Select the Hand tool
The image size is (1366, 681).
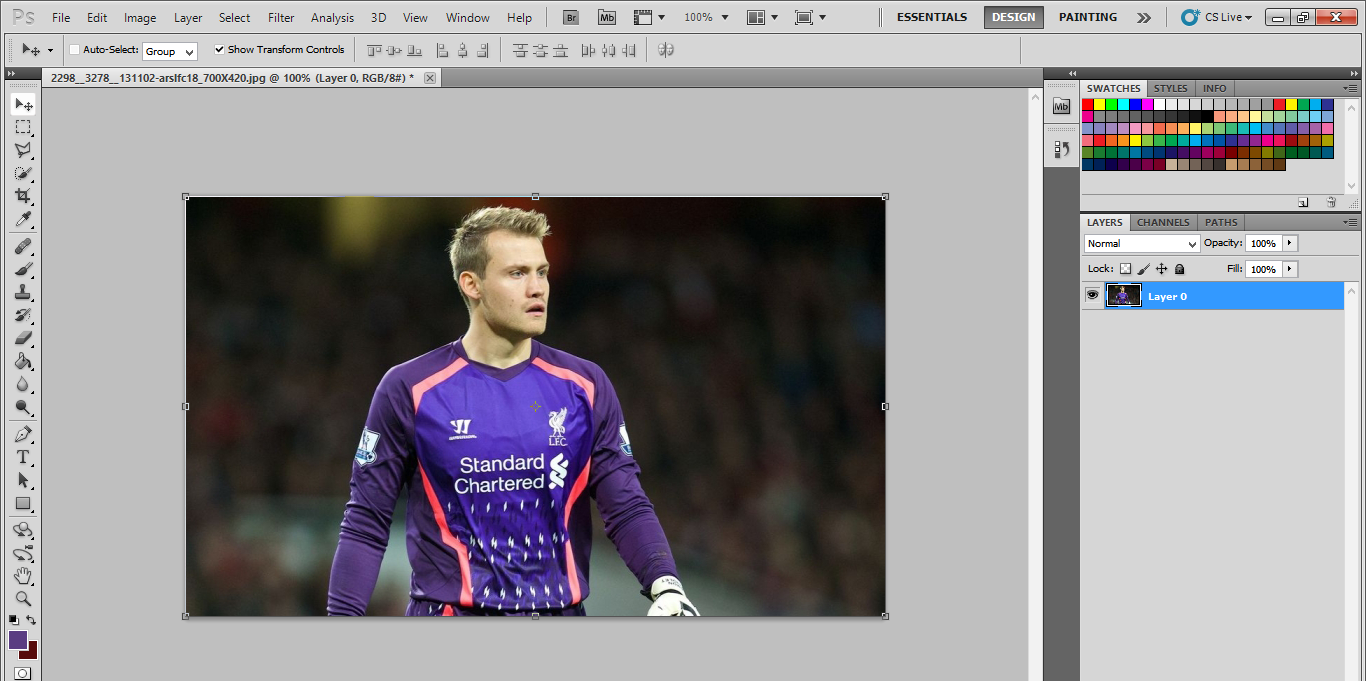[23, 576]
